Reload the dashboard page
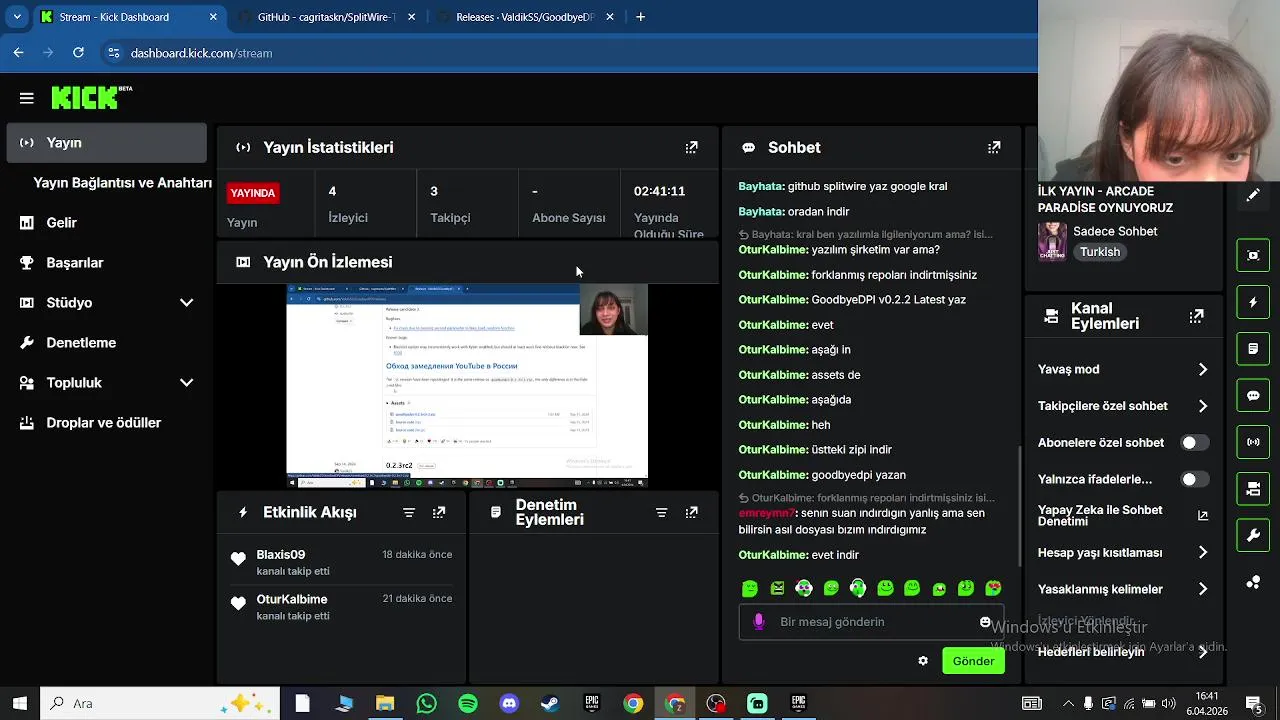 [x=78, y=53]
